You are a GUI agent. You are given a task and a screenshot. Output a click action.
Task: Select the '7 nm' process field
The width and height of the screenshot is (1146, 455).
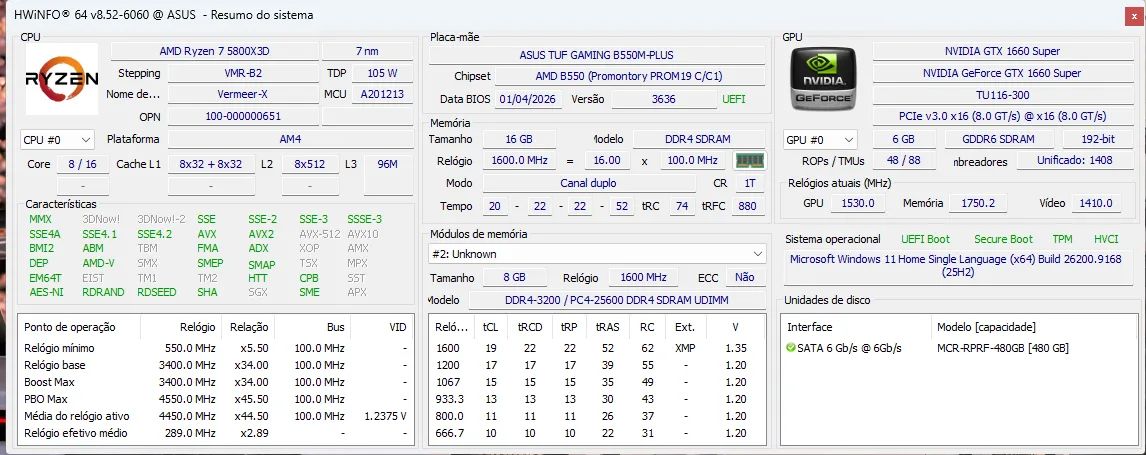[x=367, y=51]
